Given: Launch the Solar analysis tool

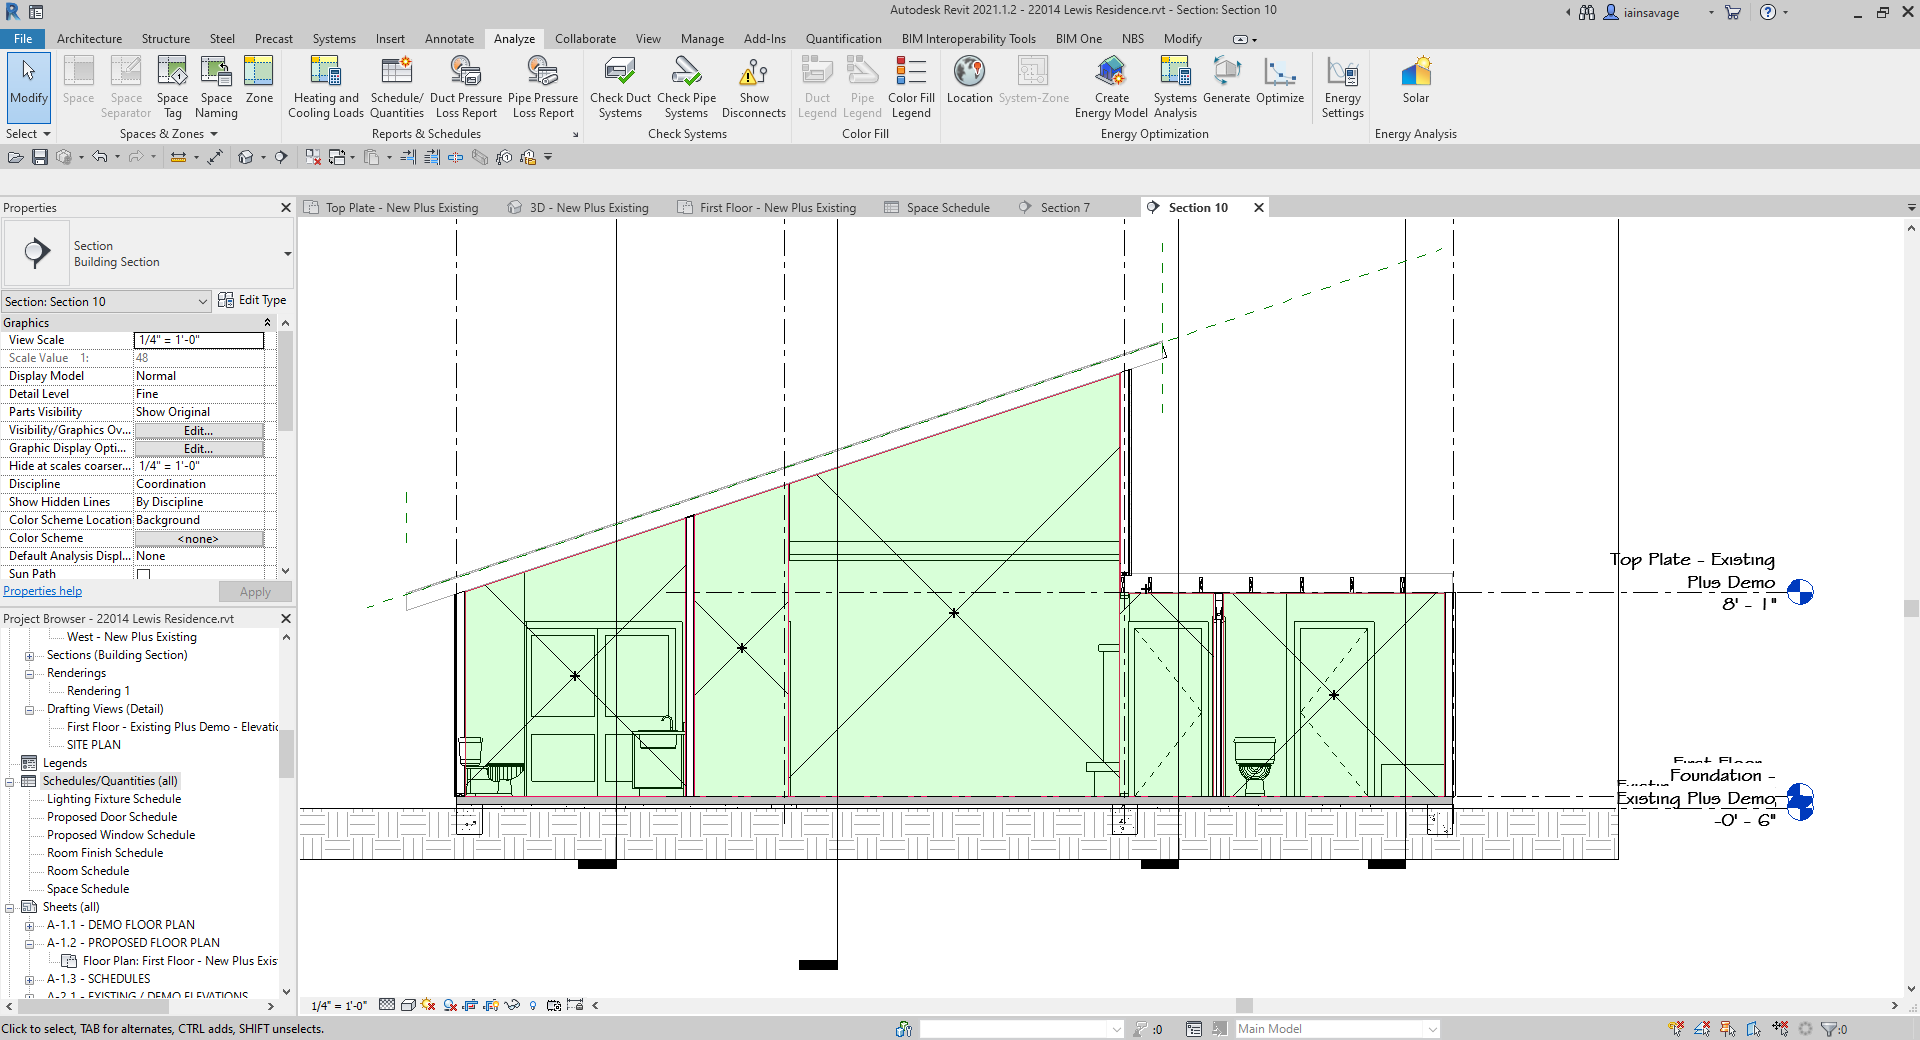Looking at the screenshot, I should pos(1415,87).
